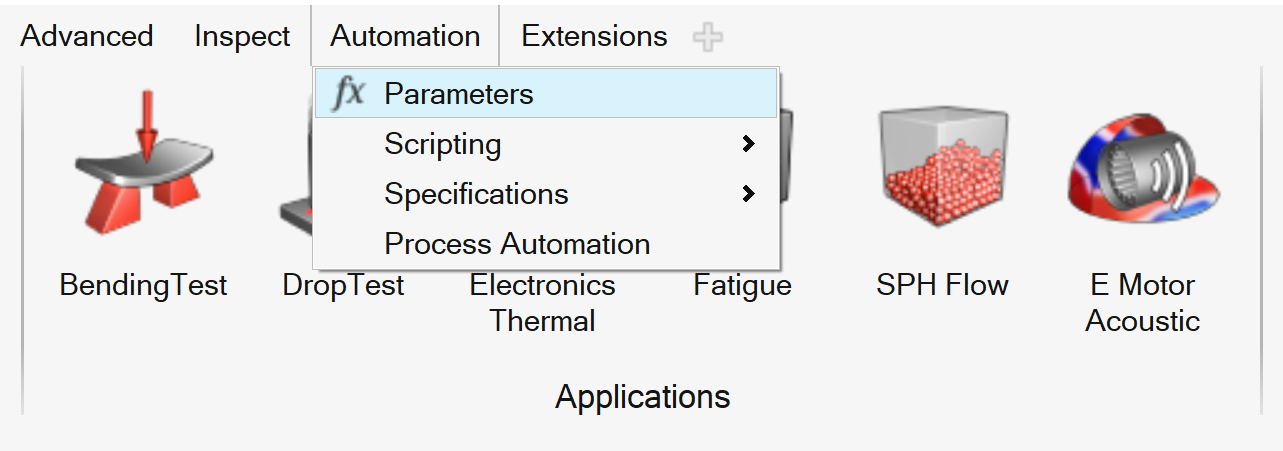
Task: Switch to the Advanced ribbon tab
Action: pos(86,37)
